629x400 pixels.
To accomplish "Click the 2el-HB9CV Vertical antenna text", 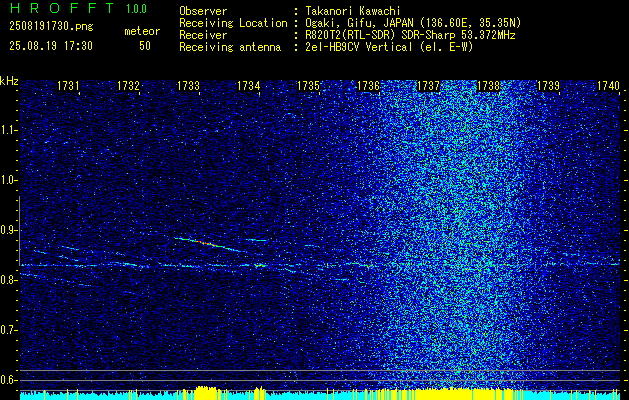I will (389, 47).
